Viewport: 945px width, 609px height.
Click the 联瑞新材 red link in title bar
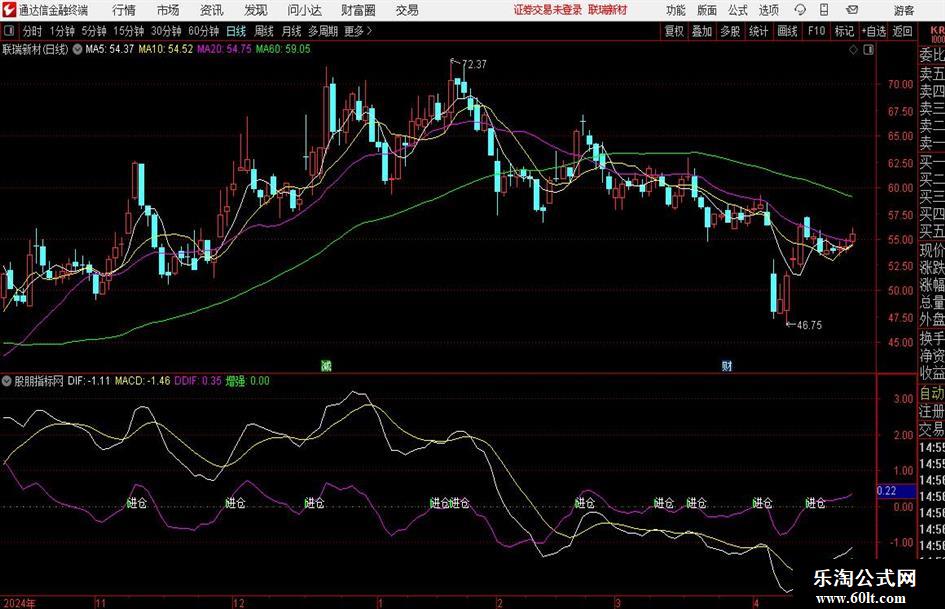coord(608,10)
